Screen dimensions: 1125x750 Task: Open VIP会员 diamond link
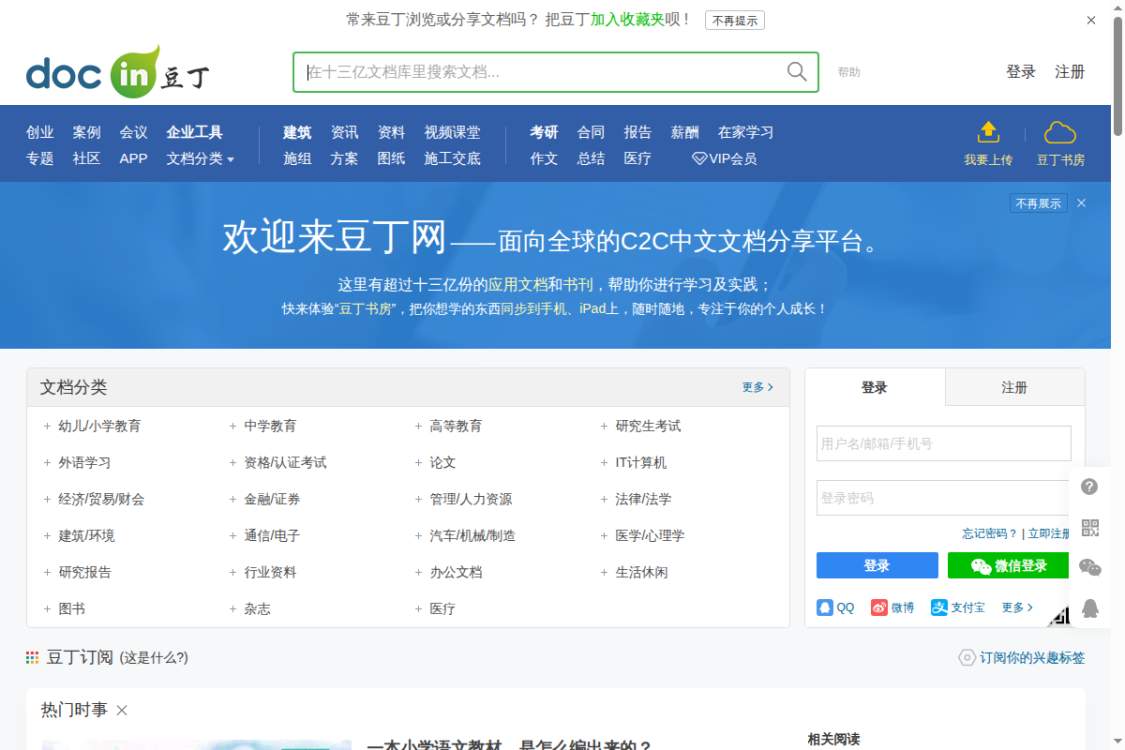pyautogui.click(x=724, y=159)
